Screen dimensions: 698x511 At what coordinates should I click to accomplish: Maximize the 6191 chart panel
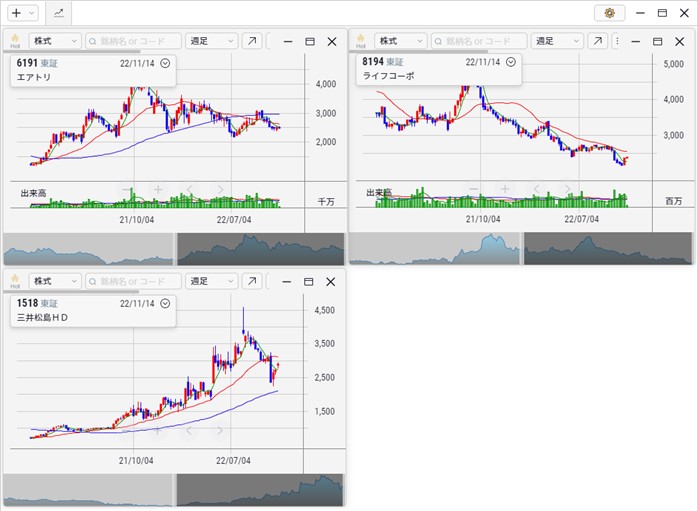(x=310, y=41)
